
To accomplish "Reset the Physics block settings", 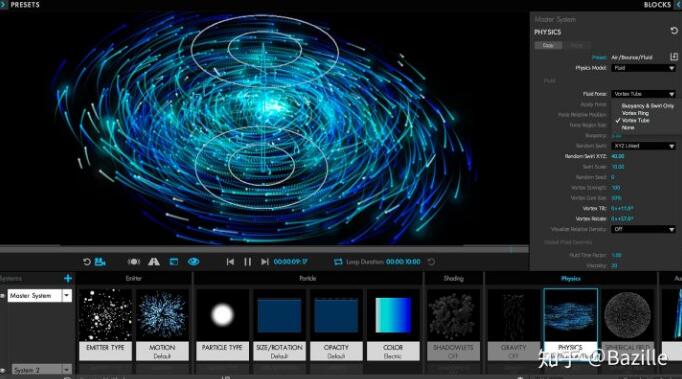I will point(674,31).
